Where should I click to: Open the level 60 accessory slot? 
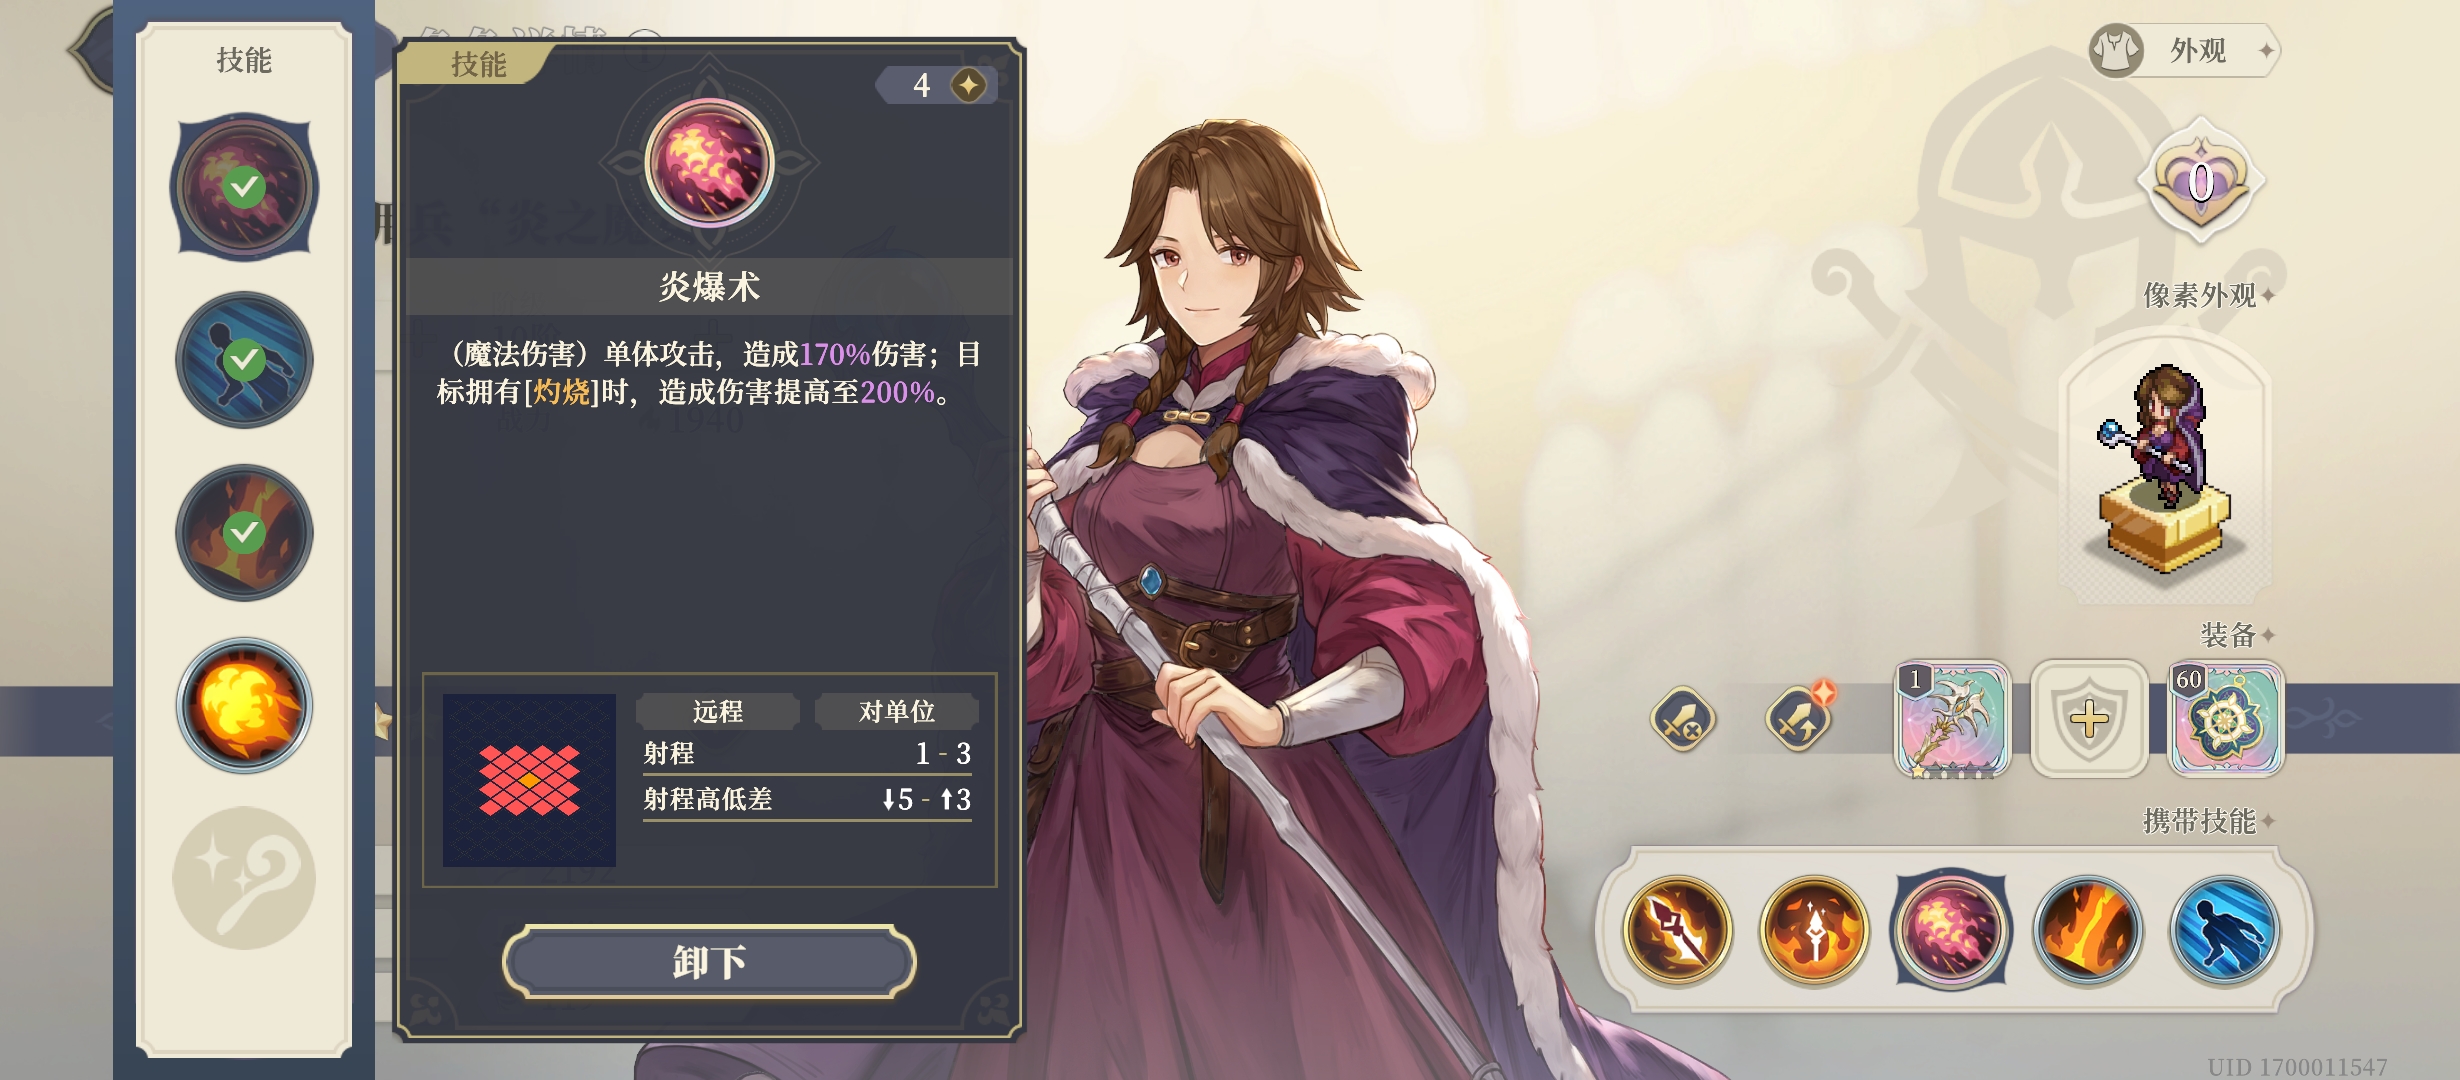2225,719
